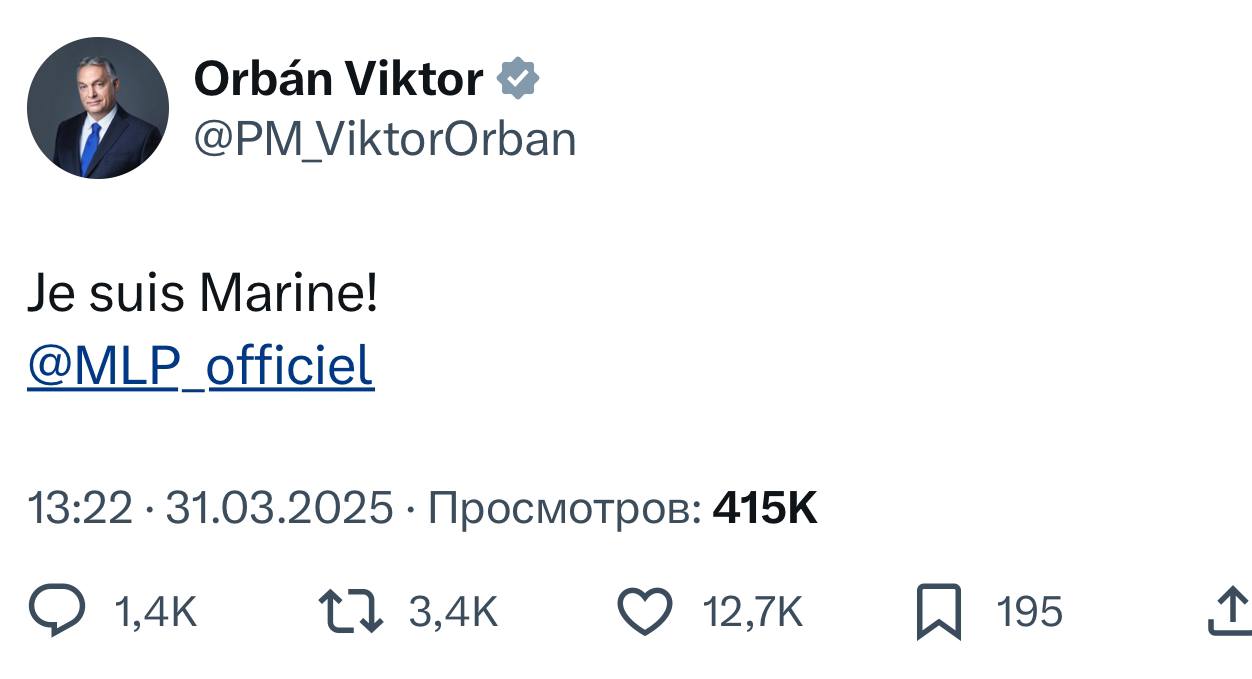This screenshot has width=1252, height=679.
Task: Click the 1,4K replies count
Action: click(x=156, y=611)
